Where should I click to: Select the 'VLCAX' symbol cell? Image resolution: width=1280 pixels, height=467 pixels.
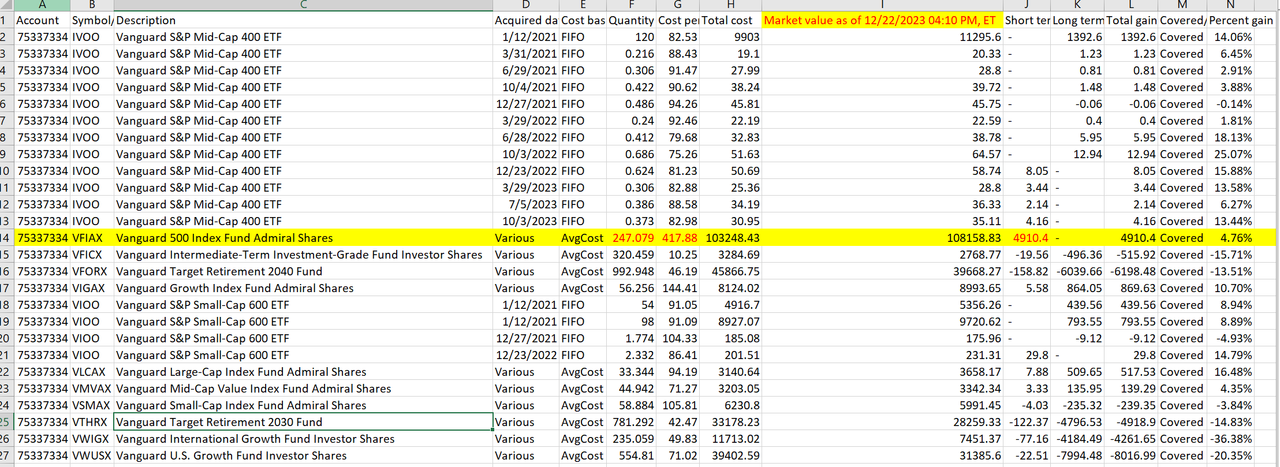point(91,372)
